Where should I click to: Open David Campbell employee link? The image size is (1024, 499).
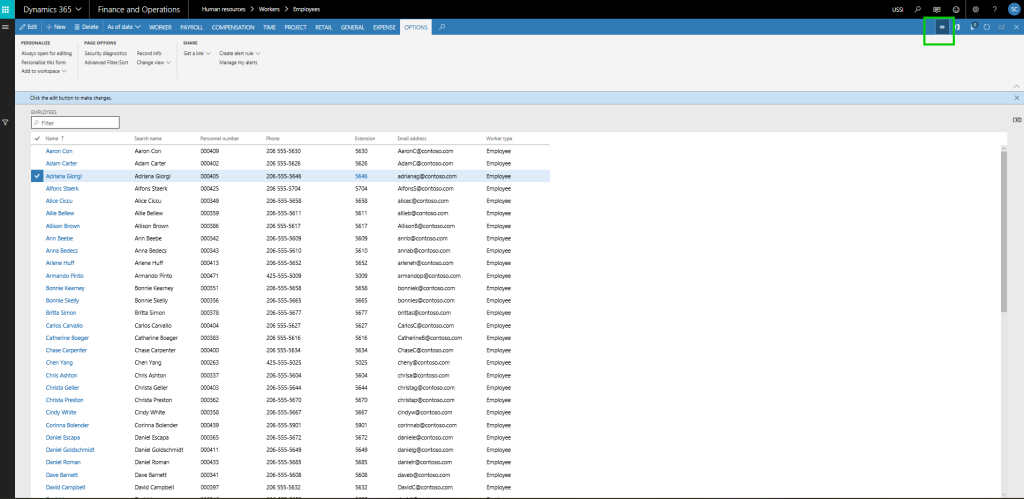pyautogui.click(x=65, y=487)
